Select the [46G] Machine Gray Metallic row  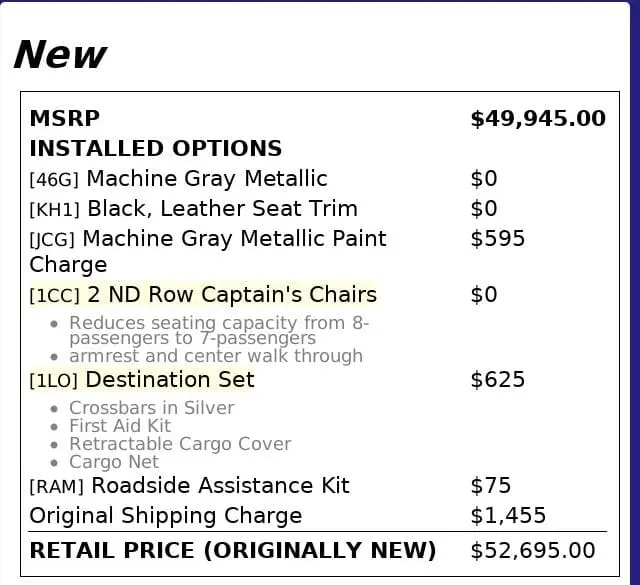click(x=178, y=179)
